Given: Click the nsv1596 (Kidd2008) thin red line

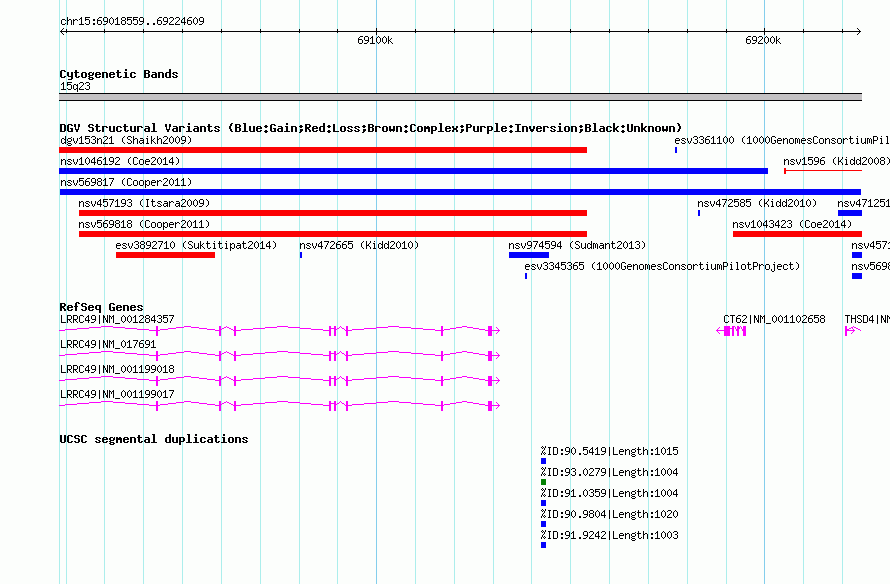Looking at the screenshot, I should pos(823,171).
